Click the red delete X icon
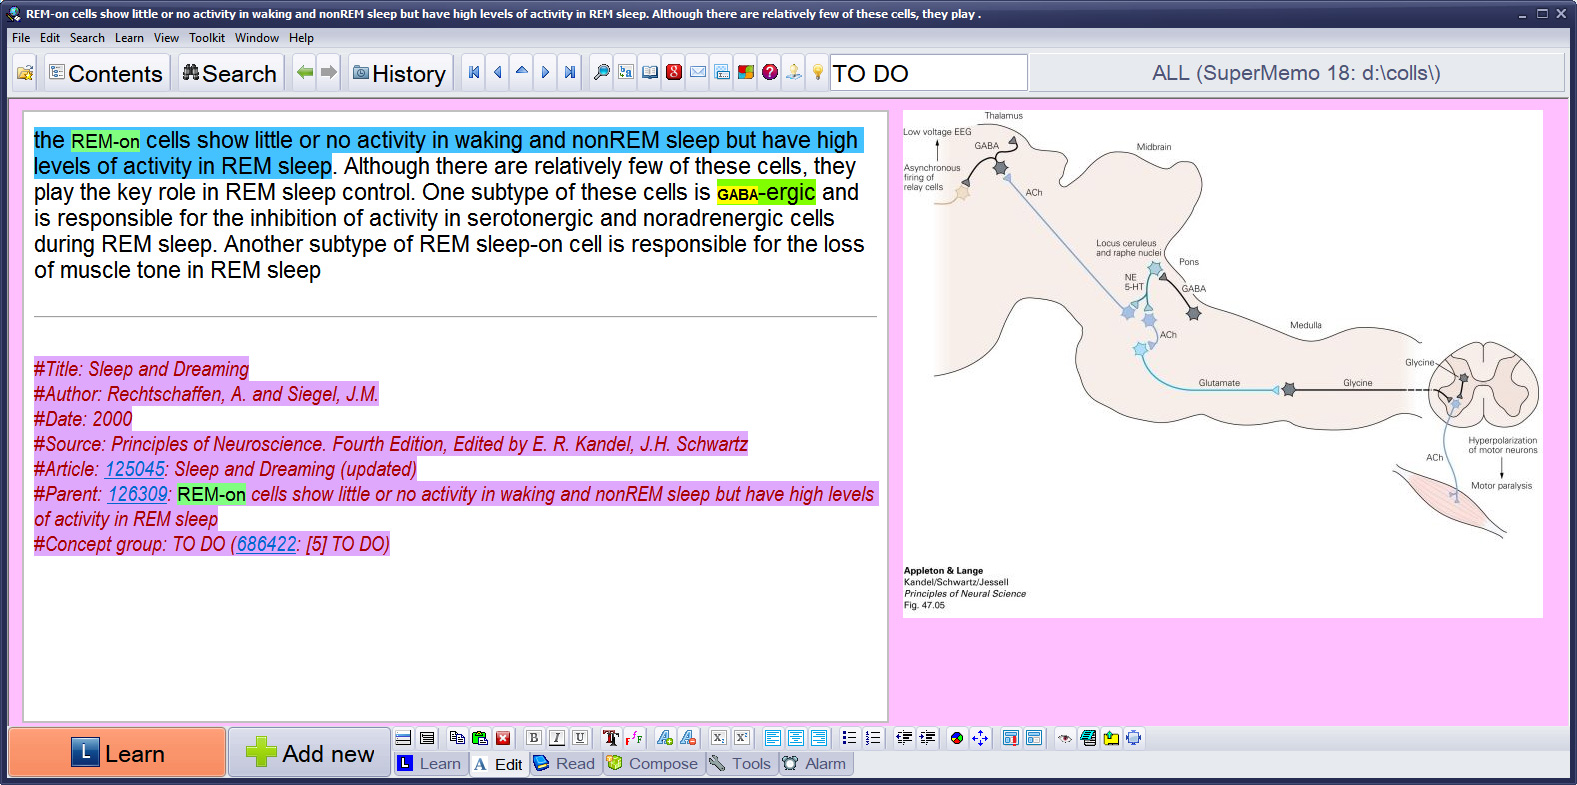The image size is (1577, 785). (x=503, y=738)
